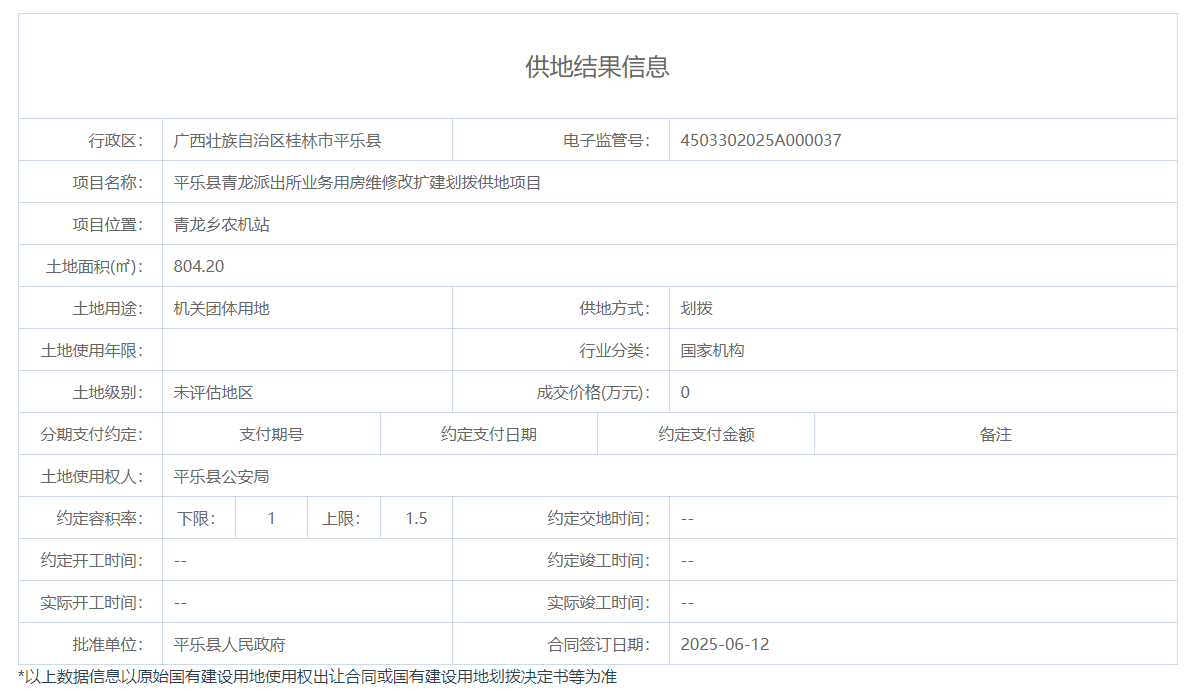1192x691 pixels.
Task: Click the administrative region value 广西壮族自治区桂林市平乐县
Action: [x=277, y=140]
